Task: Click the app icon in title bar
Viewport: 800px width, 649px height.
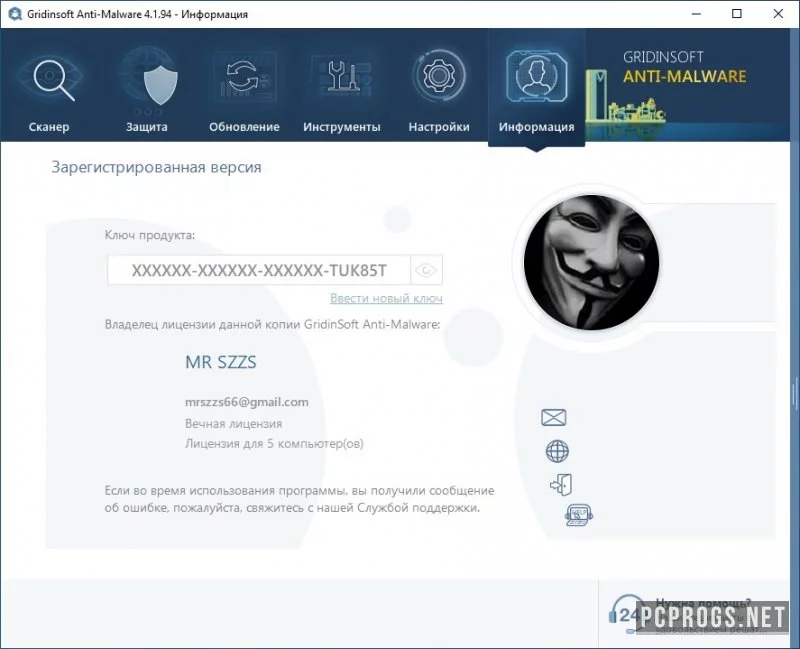Action: (15, 14)
